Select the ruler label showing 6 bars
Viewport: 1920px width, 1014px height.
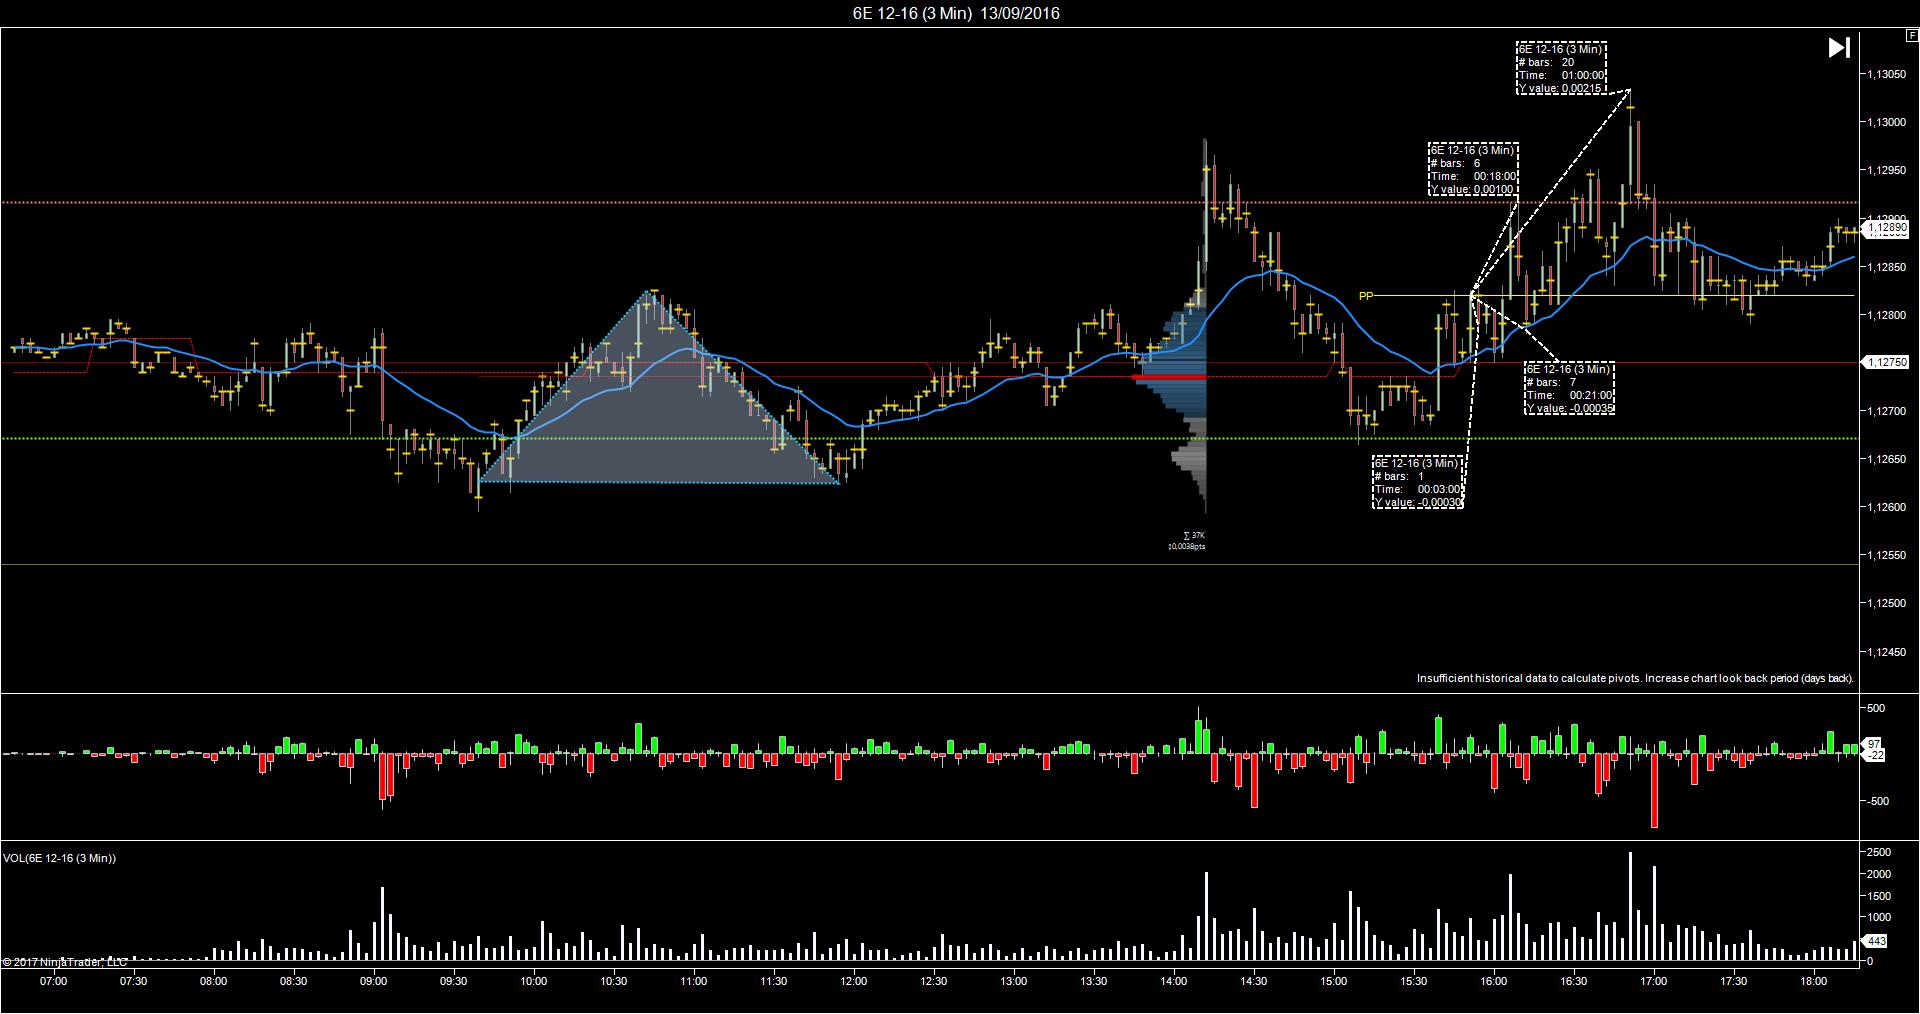pyautogui.click(x=1473, y=169)
